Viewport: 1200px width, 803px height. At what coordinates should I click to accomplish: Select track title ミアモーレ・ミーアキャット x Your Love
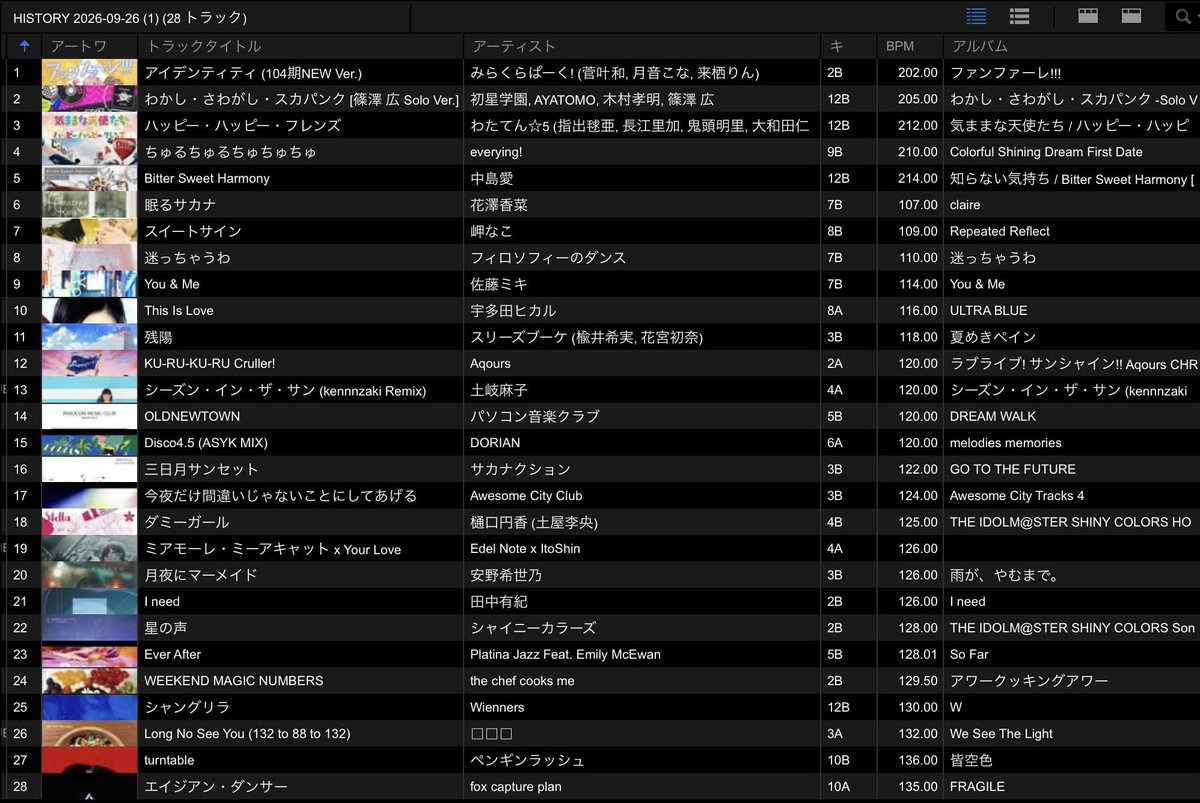272,548
